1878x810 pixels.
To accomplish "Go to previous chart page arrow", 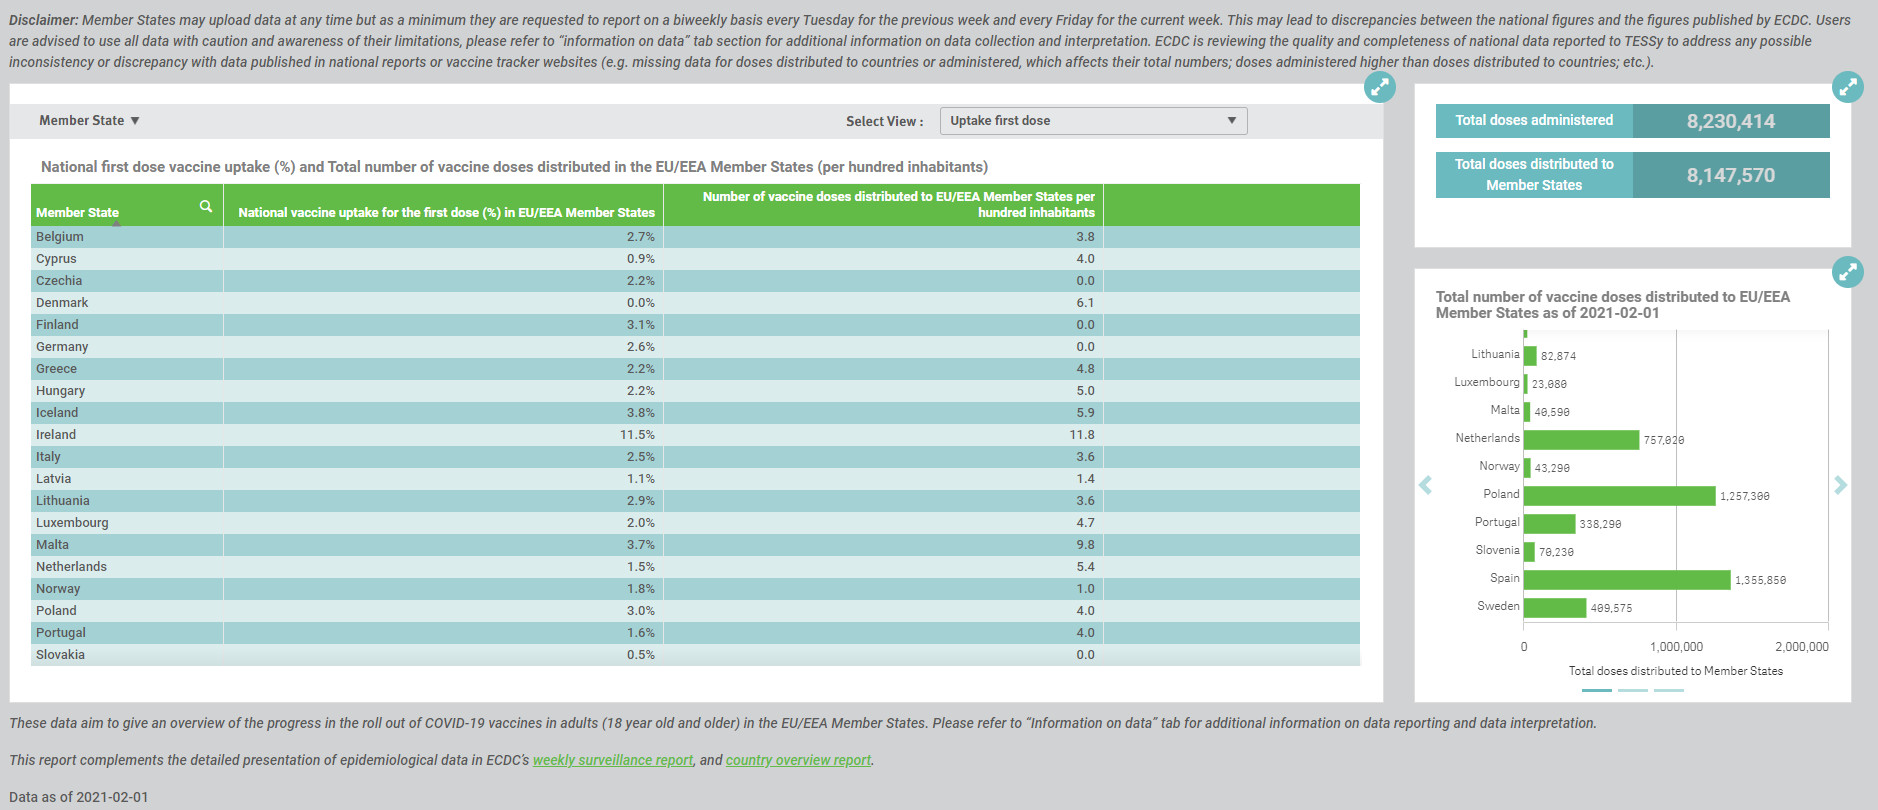I will pyautogui.click(x=1426, y=485).
